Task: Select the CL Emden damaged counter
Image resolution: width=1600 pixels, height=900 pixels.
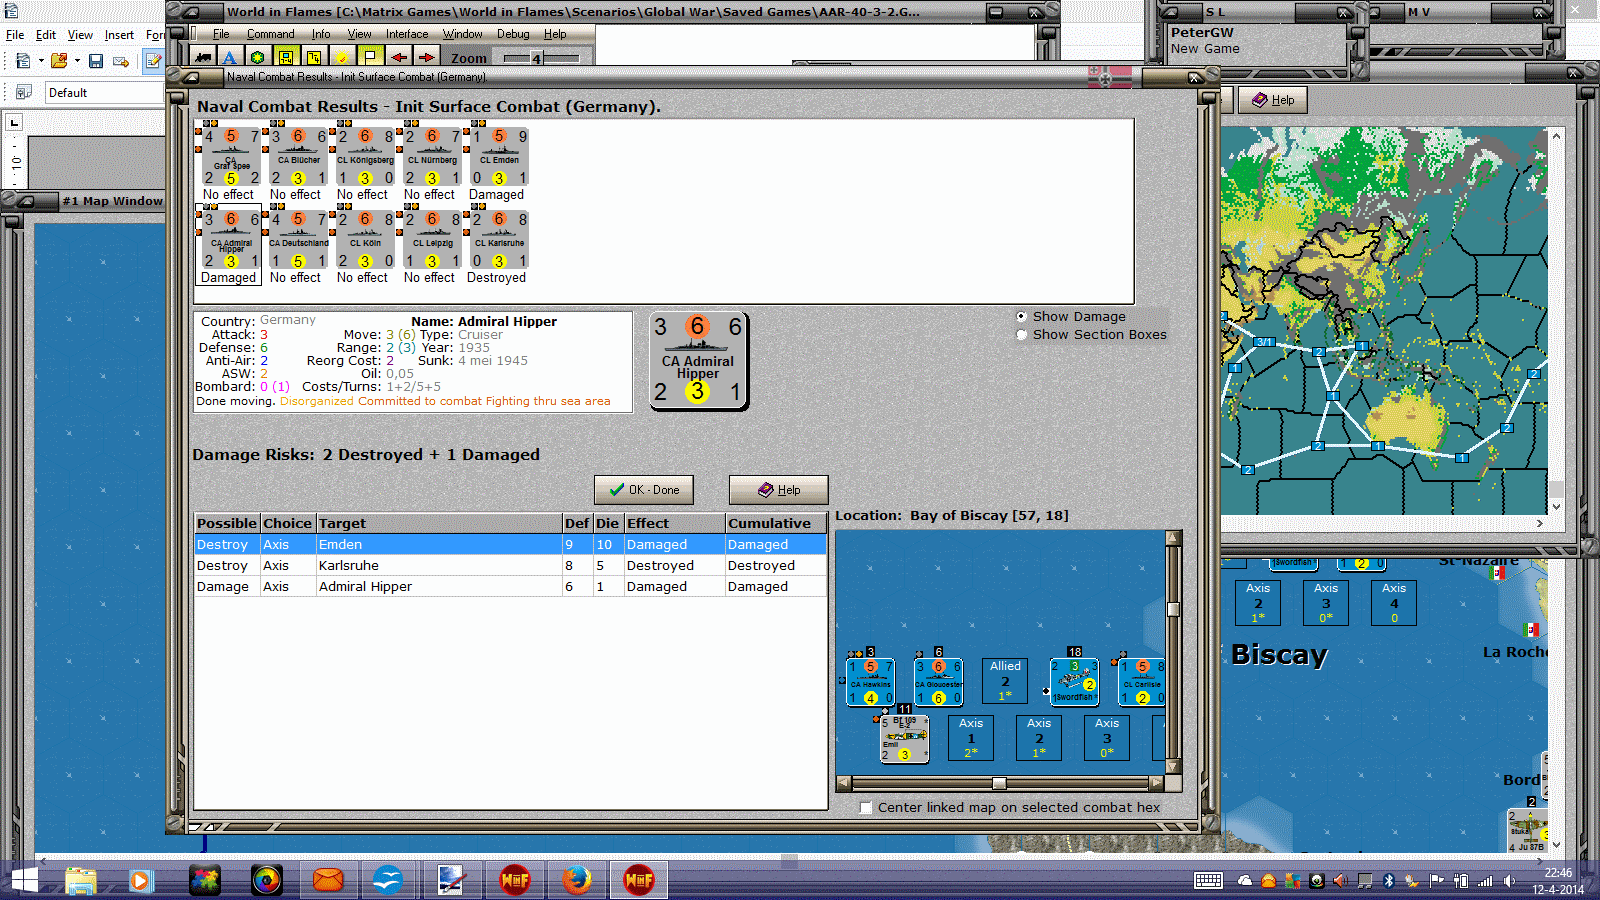Action: (499, 157)
